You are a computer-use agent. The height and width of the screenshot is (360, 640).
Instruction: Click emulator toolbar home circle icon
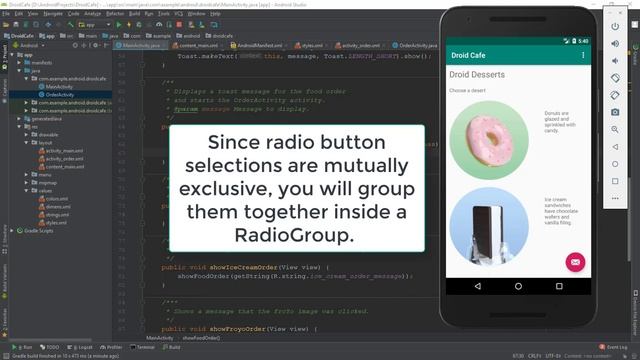615,164
